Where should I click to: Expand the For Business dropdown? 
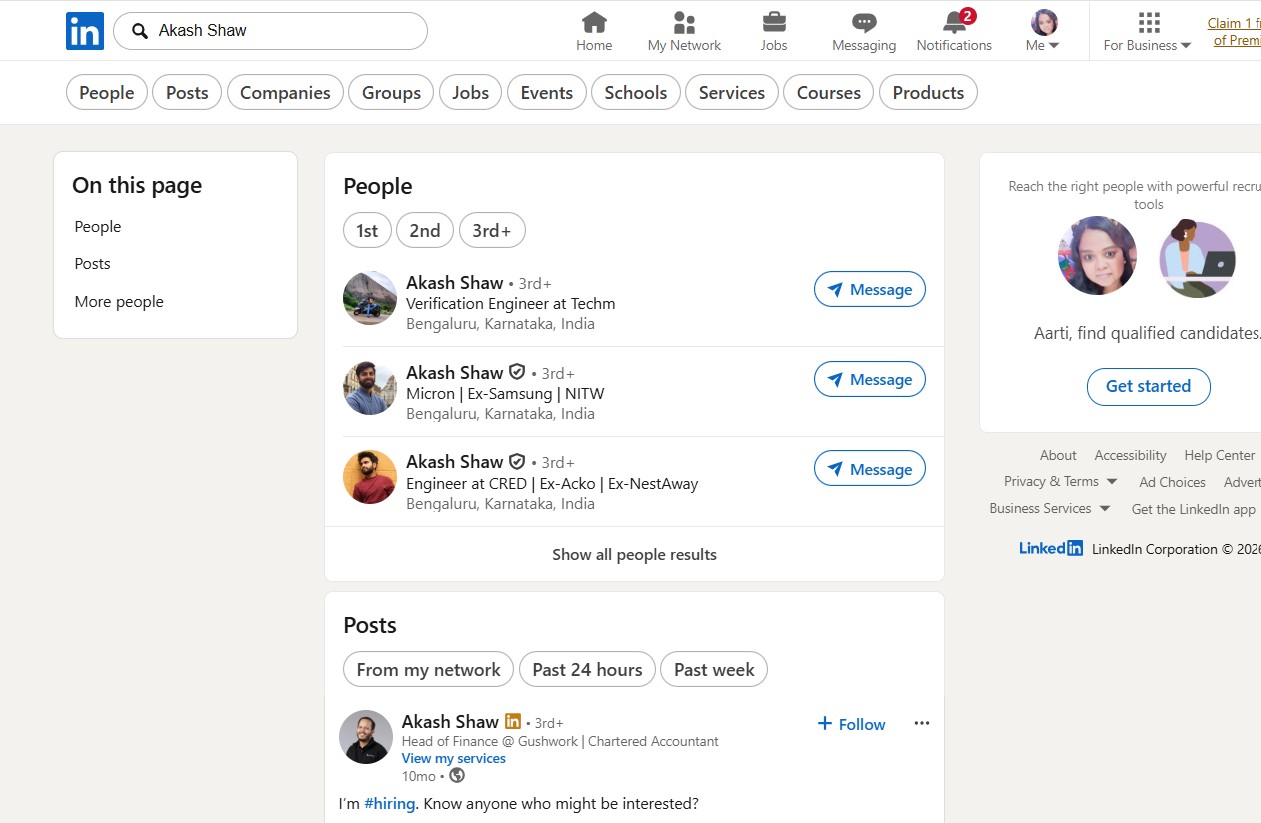pyautogui.click(x=1147, y=32)
